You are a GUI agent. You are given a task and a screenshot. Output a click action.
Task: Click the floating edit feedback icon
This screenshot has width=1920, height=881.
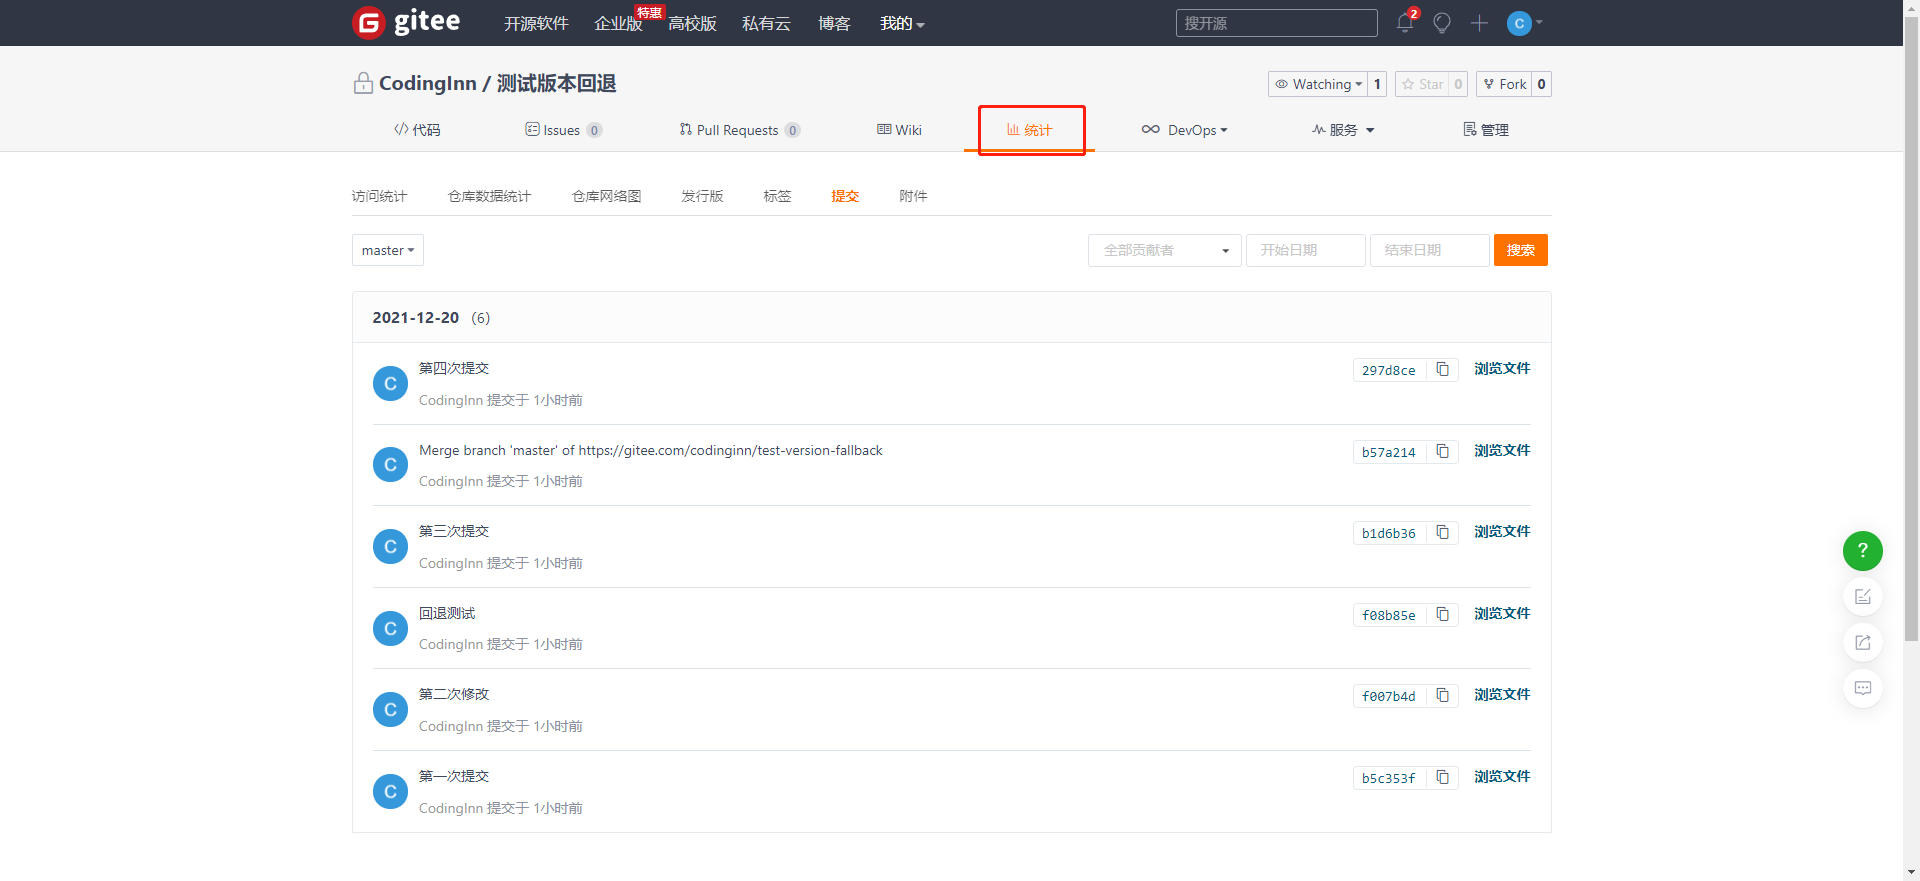coord(1863,597)
